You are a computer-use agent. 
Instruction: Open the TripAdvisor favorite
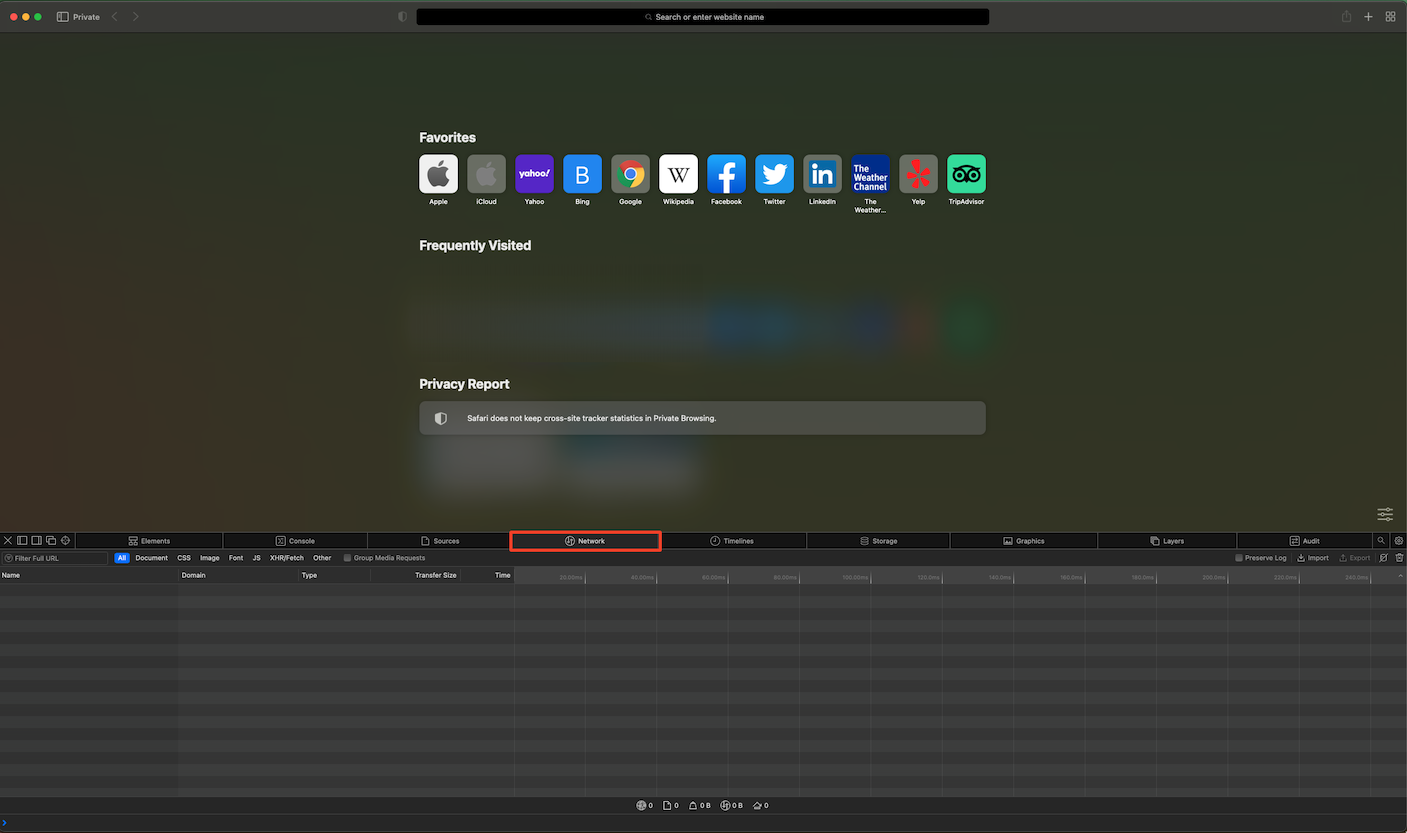966,174
